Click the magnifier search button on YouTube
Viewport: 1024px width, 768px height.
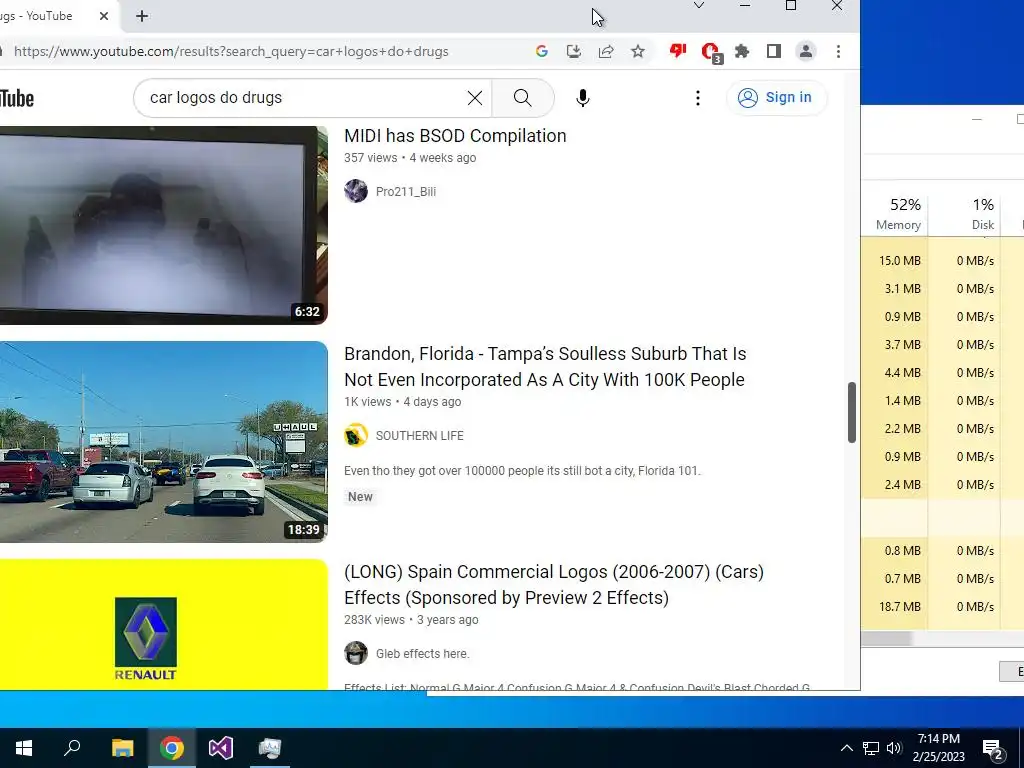[x=522, y=98]
